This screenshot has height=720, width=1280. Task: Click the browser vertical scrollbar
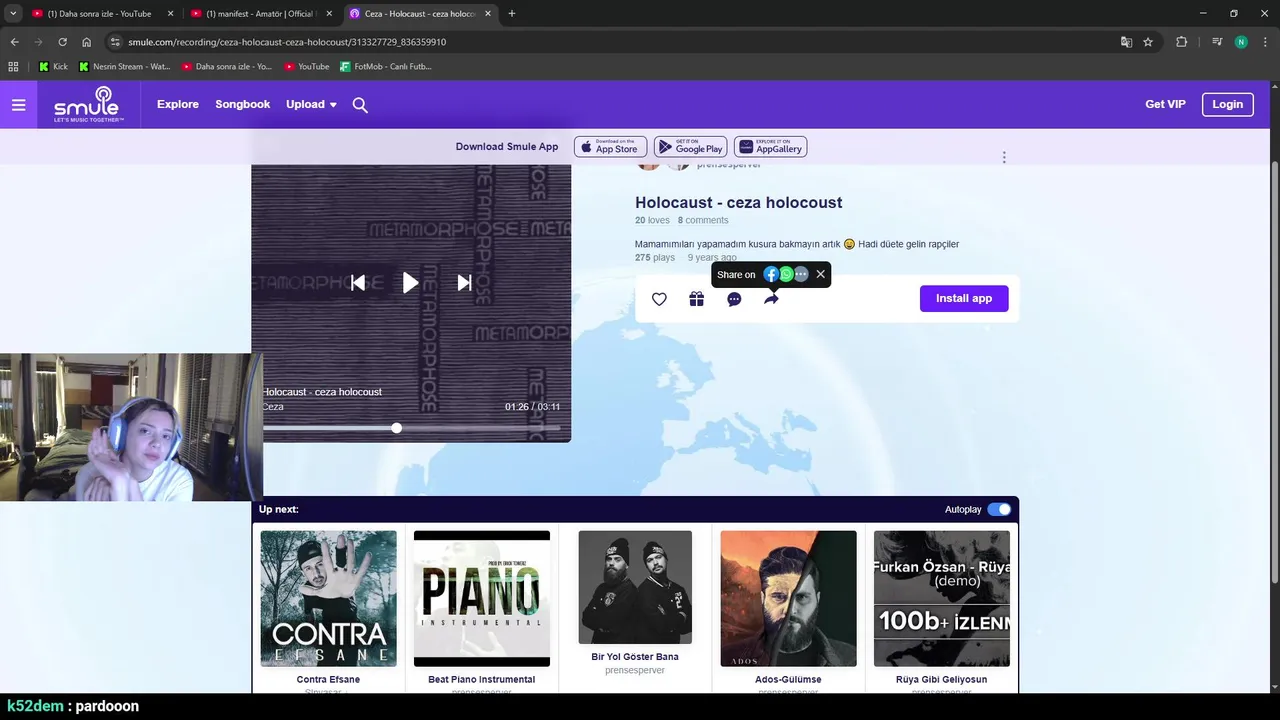1274,370
